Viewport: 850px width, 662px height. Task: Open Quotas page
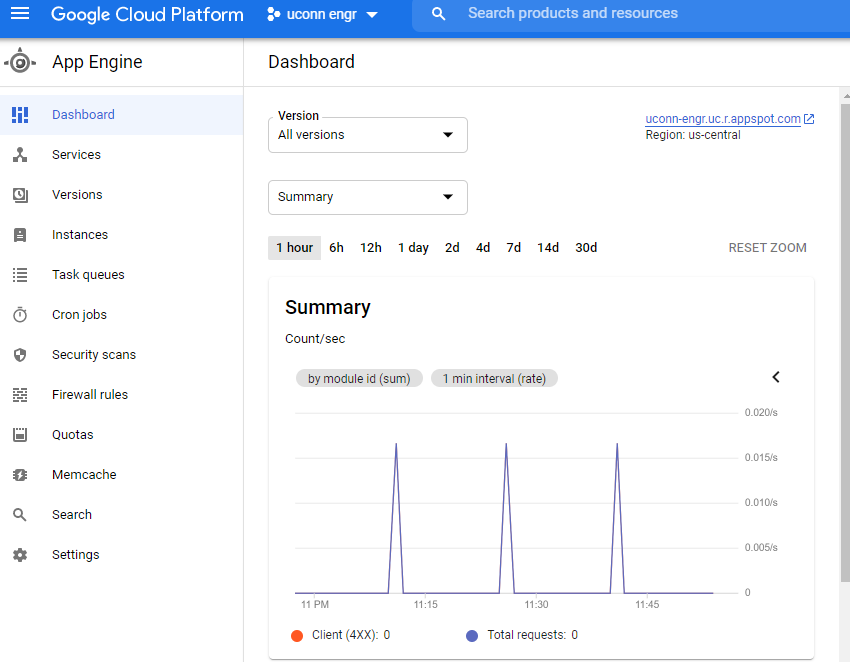point(121,435)
